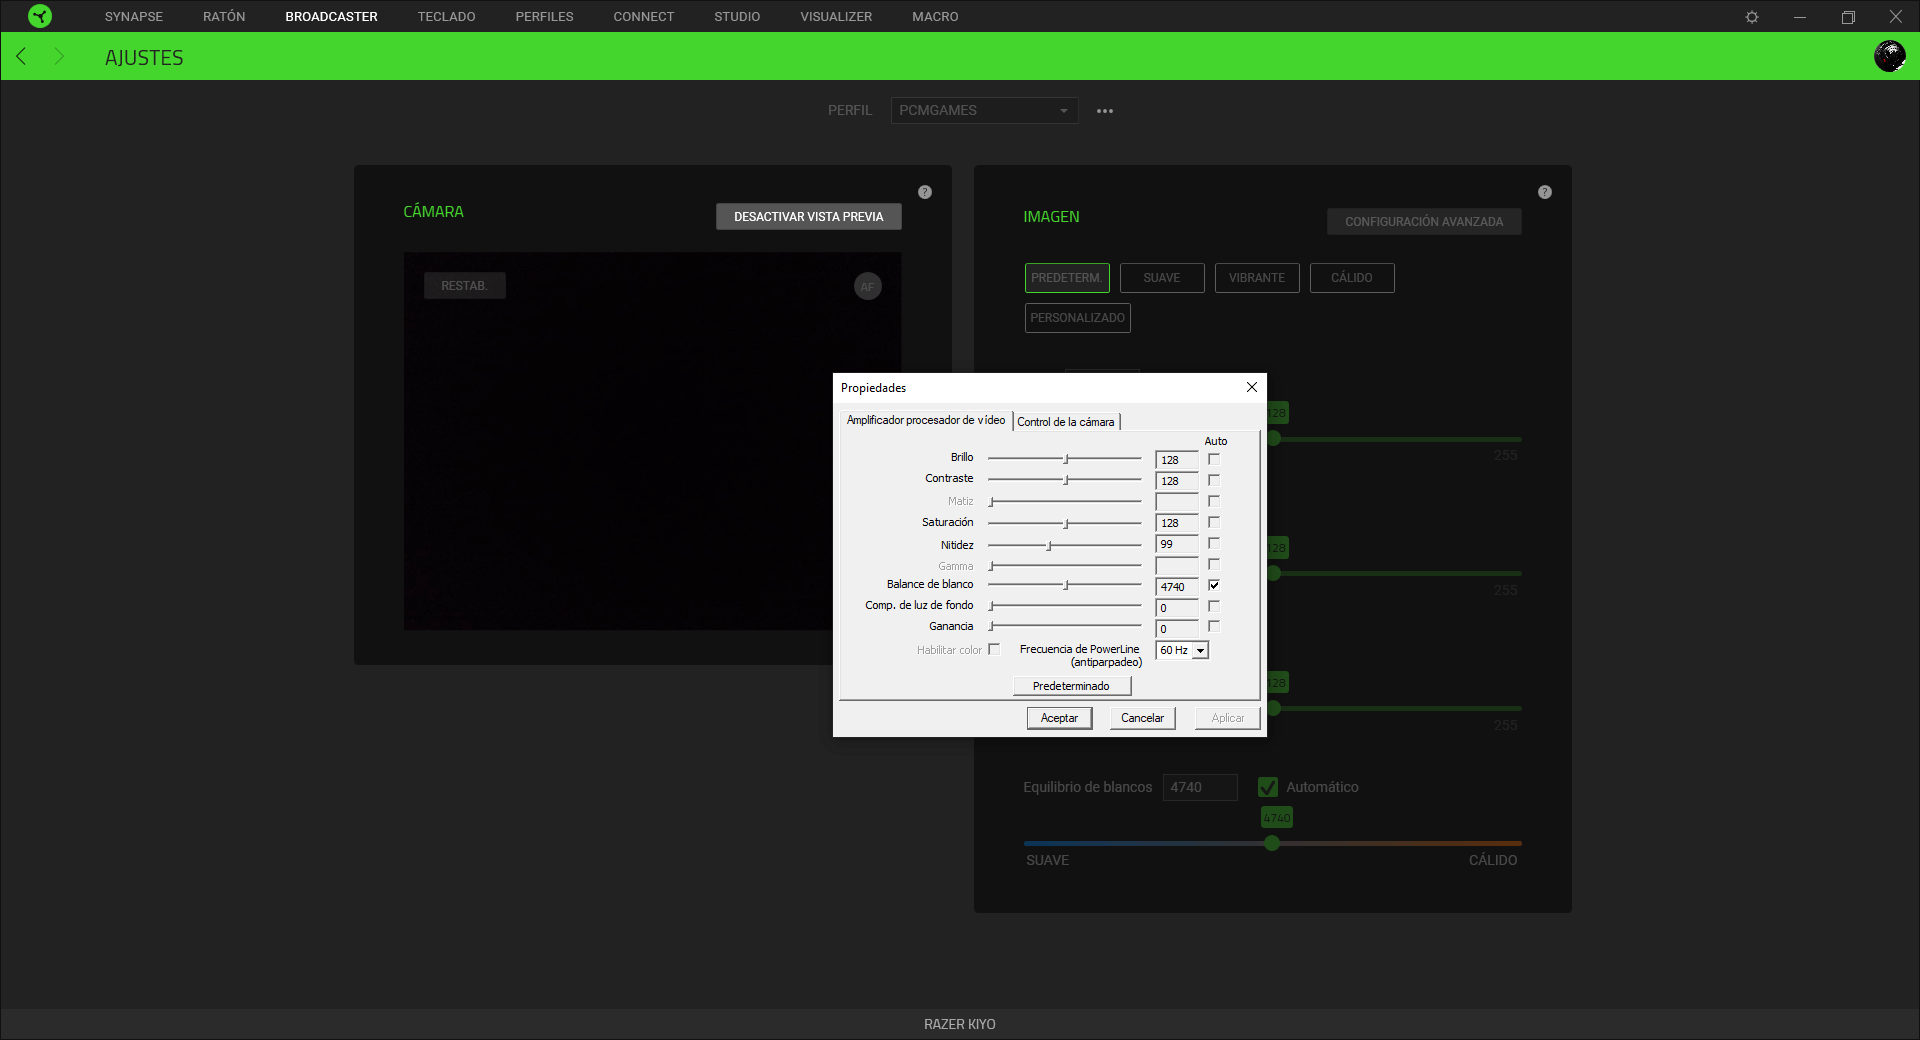Toggle Automático white balance checkbox
This screenshot has width=1920, height=1040.
pyautogui.click(x=1268, y=787)
